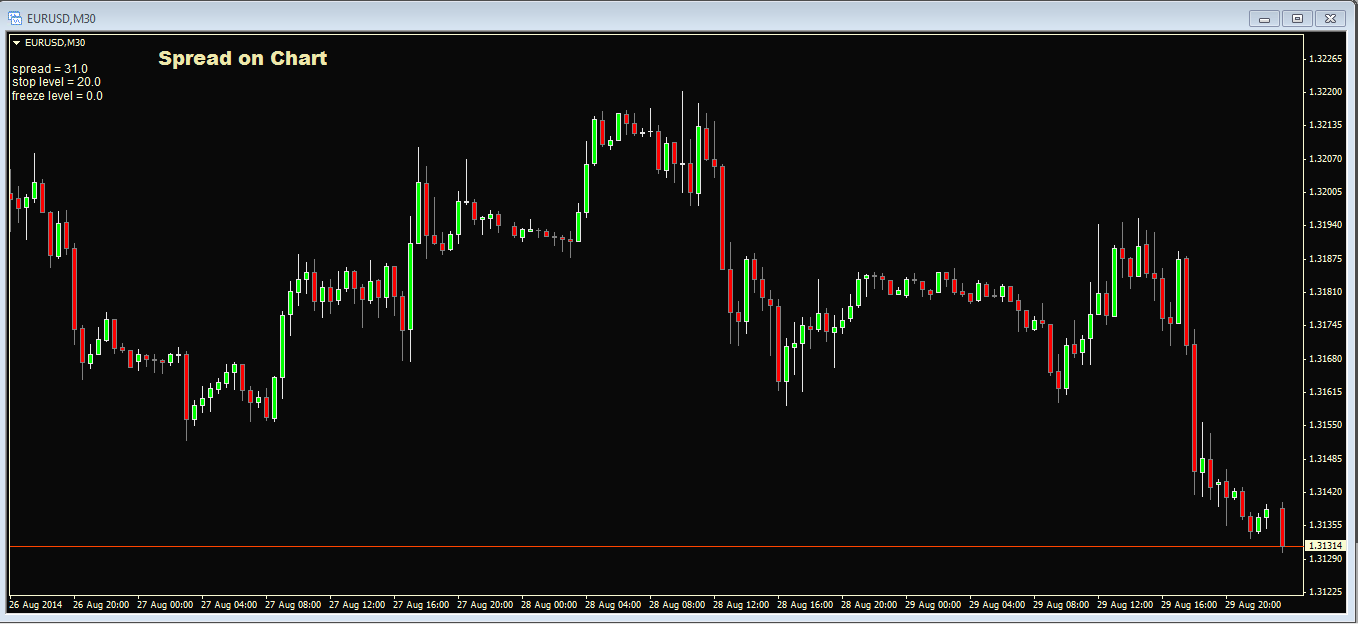This screenshot has width=1358, height=624.
Task: Click the '26 Aug 2014' time axis label
Action: 36,605
